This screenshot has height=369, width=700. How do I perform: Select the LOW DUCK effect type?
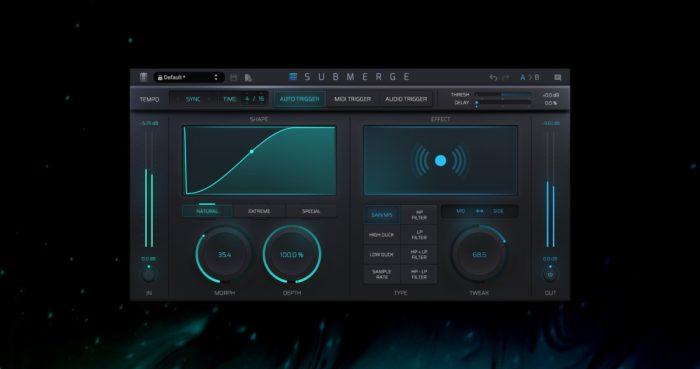[x=382, y=255]
